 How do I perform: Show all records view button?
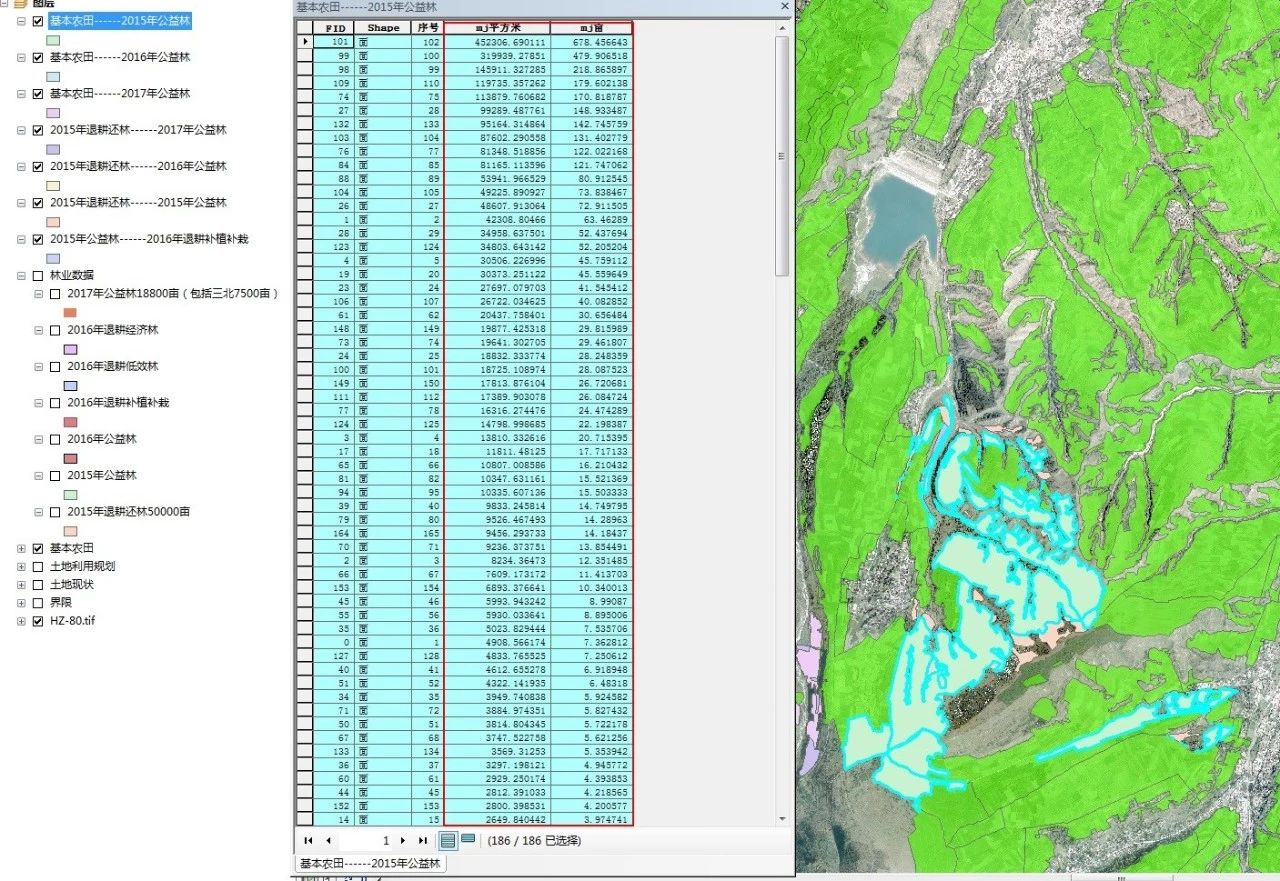[x=448, y=841]
